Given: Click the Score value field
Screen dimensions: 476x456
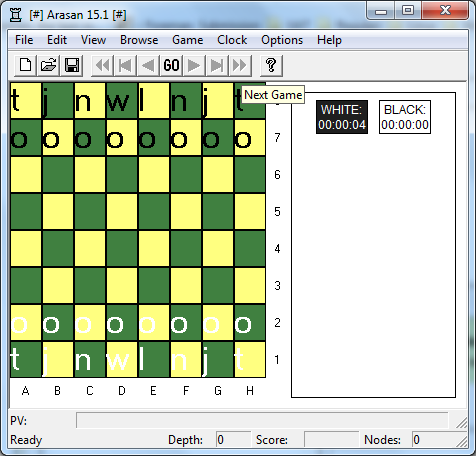Looking at the screenshot, I should tap(331, 440).
